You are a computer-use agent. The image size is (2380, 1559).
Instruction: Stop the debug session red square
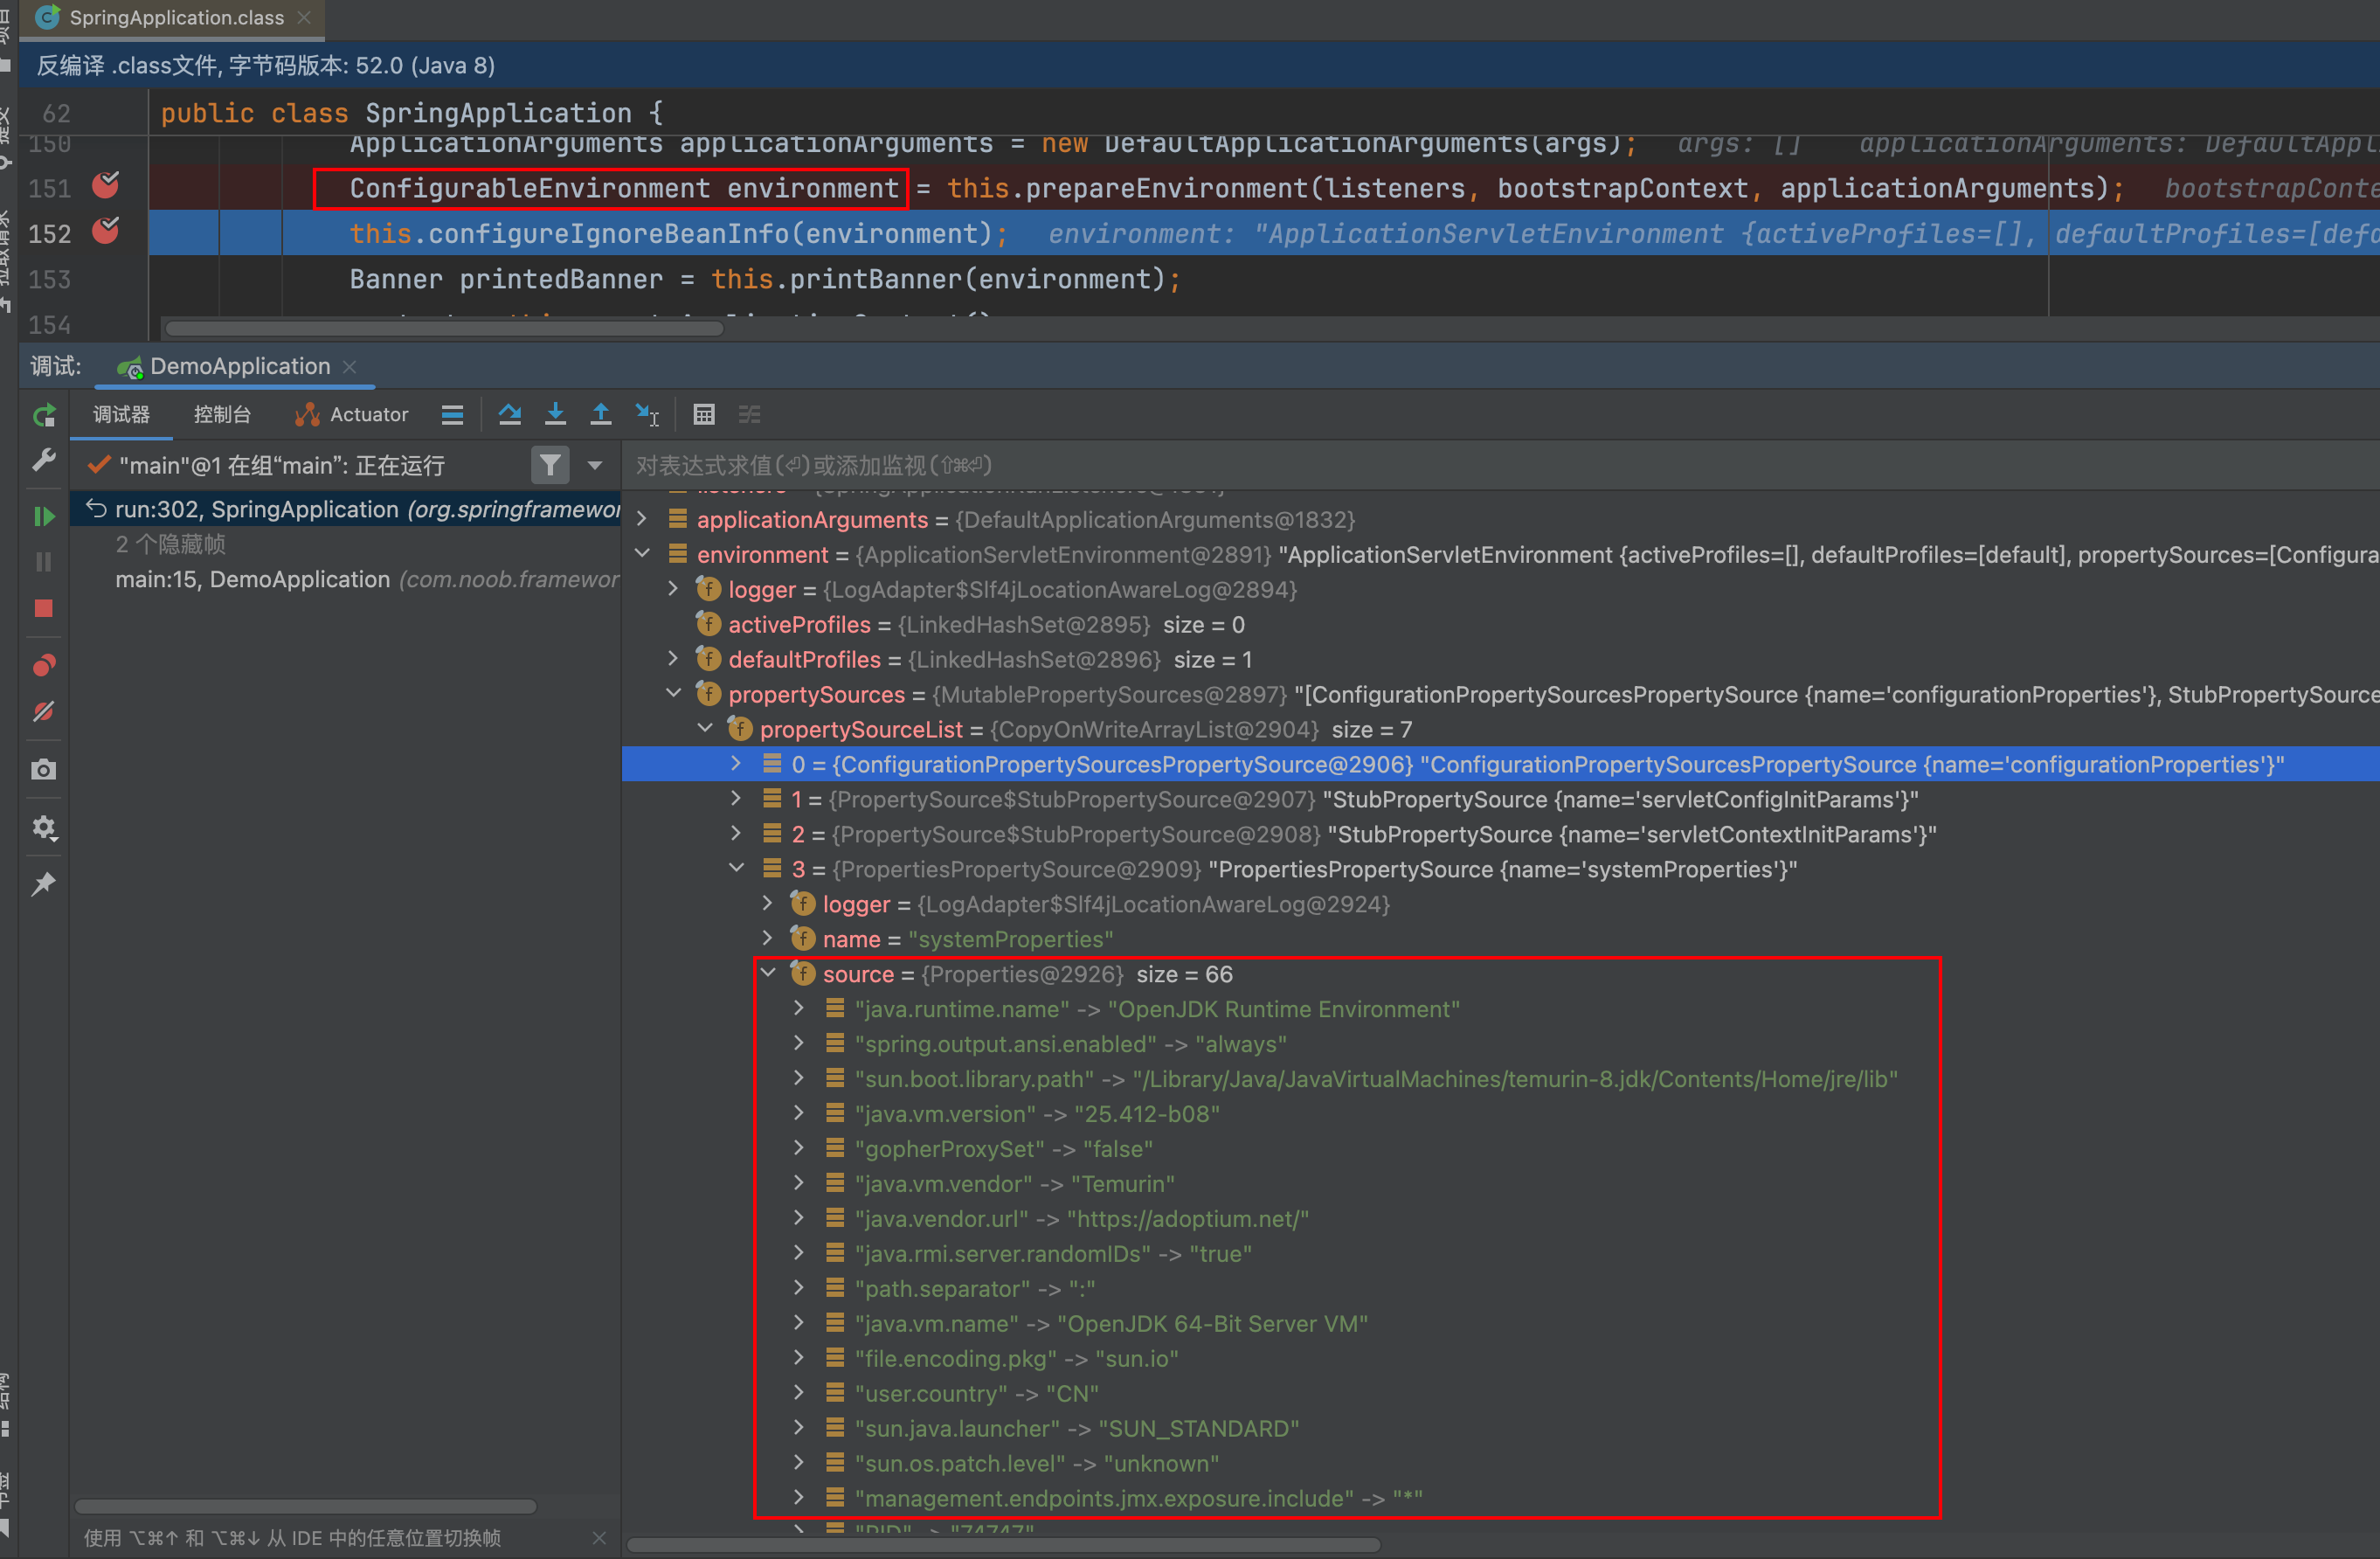point(44,609)
